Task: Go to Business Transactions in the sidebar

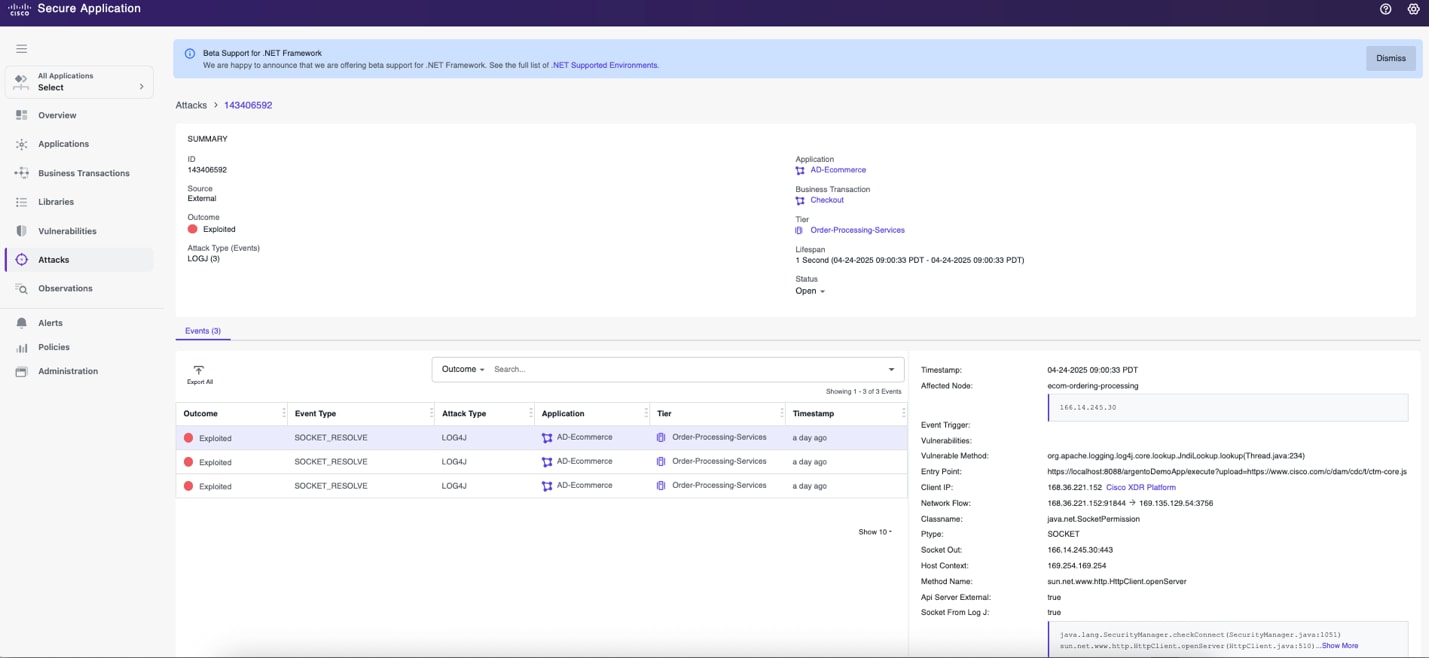Action: pyautogui.click(x=84, y=173)
